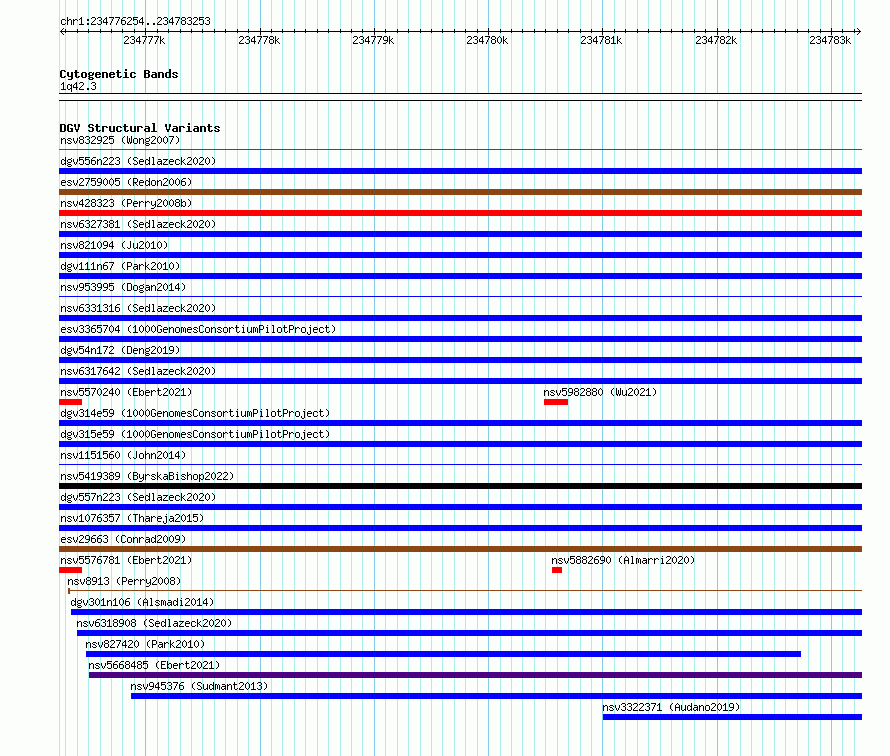Click the nsv6331316 (Sedlazeck2020) label
The height and width of the screenshot is (756, 890).
pyautogui.click(x=138, y=308)
